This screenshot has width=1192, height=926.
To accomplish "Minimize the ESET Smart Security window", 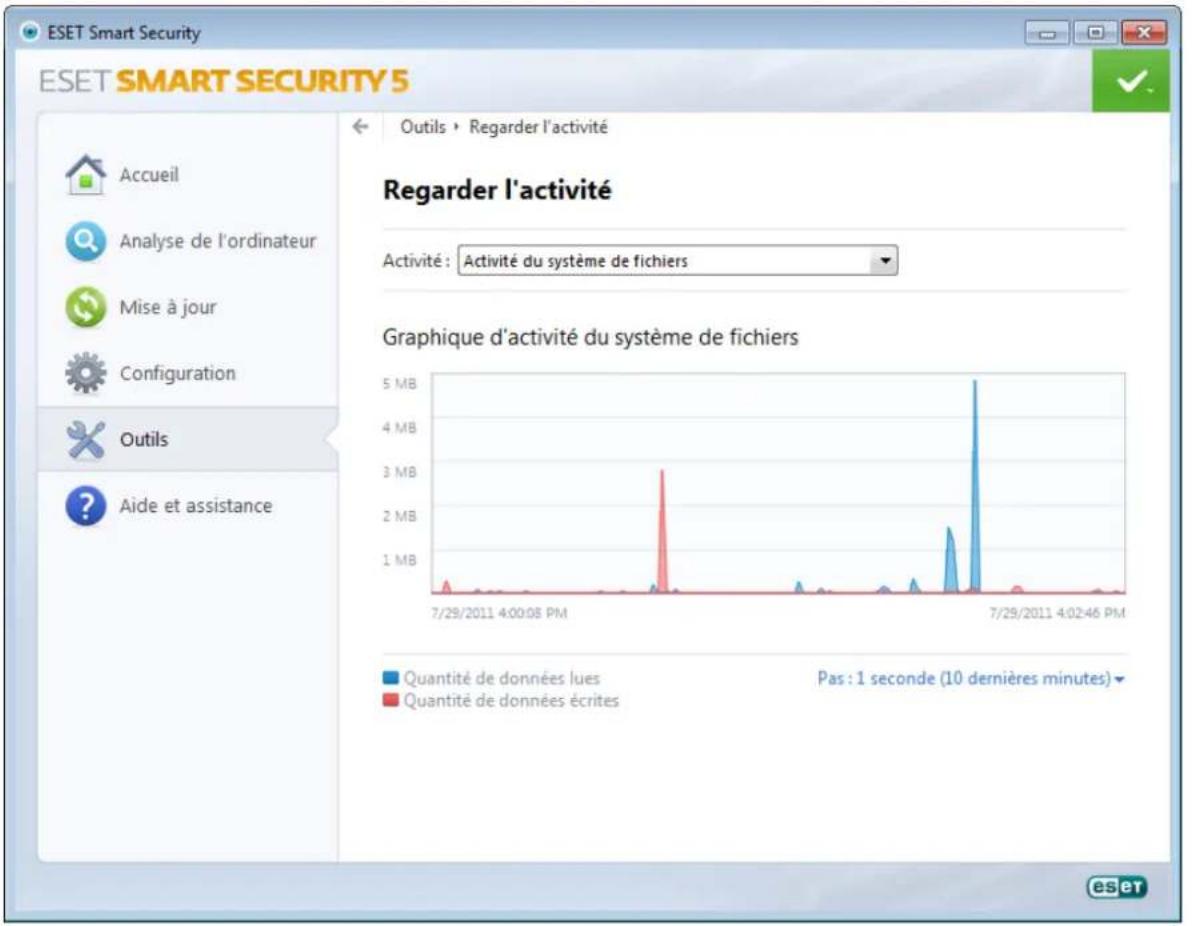I will click(x=1047, y=33).
